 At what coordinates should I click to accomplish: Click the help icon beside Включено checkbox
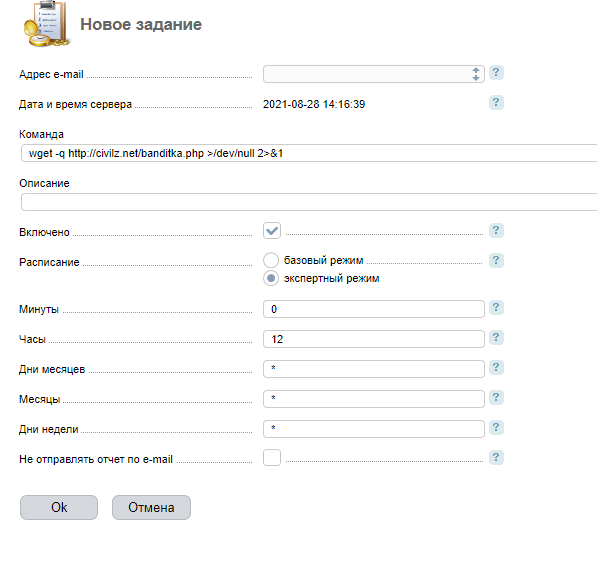496,230
